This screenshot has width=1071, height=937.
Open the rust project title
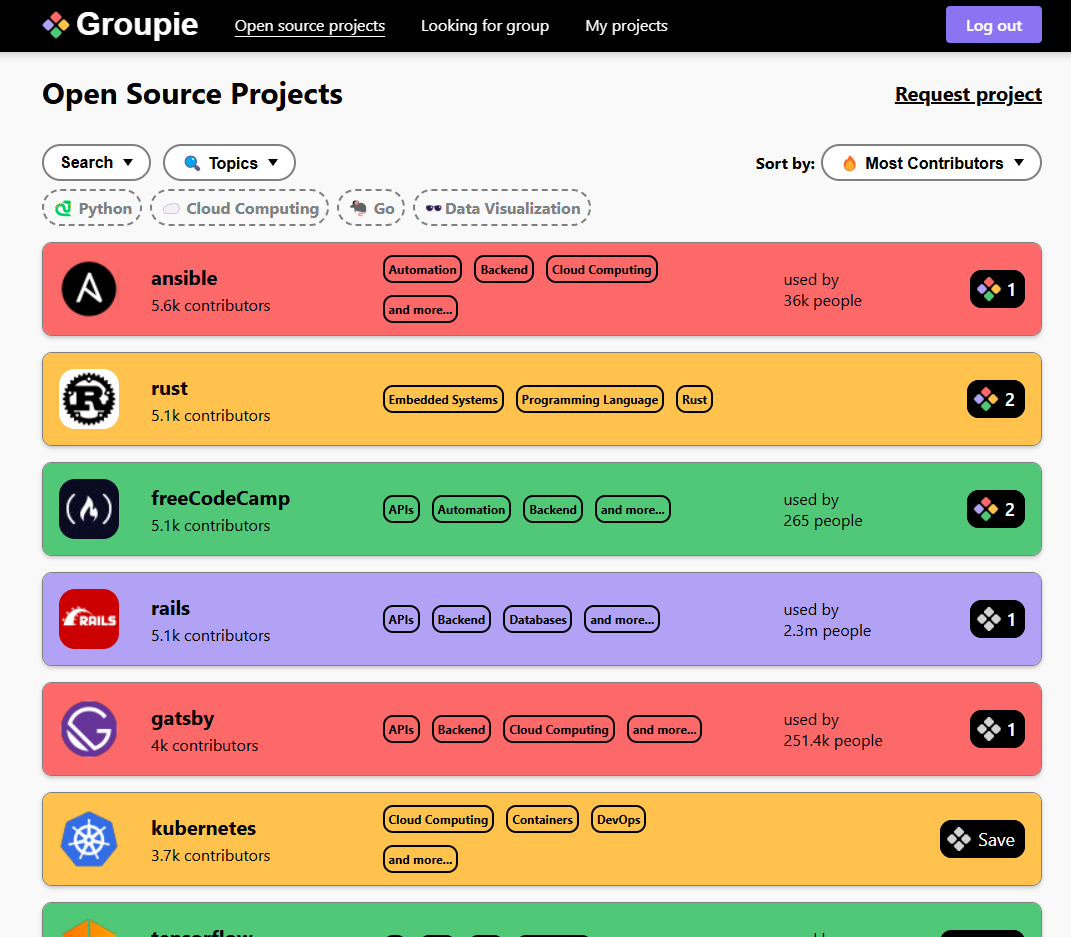click(169, 388)
